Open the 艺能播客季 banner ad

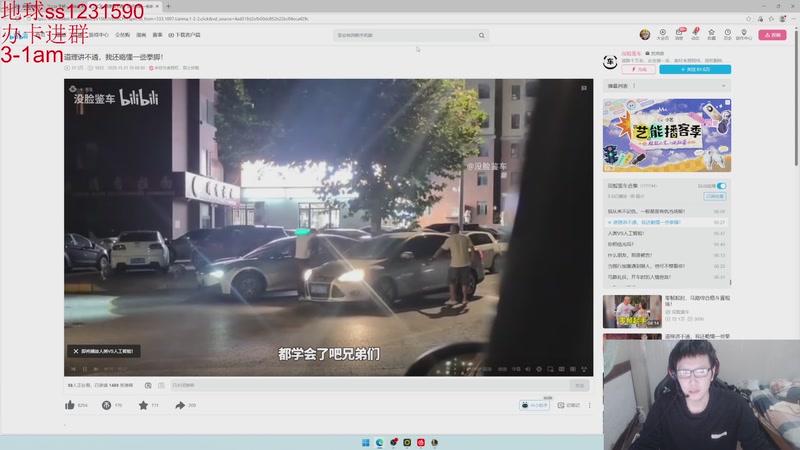[x=667, y=135]
